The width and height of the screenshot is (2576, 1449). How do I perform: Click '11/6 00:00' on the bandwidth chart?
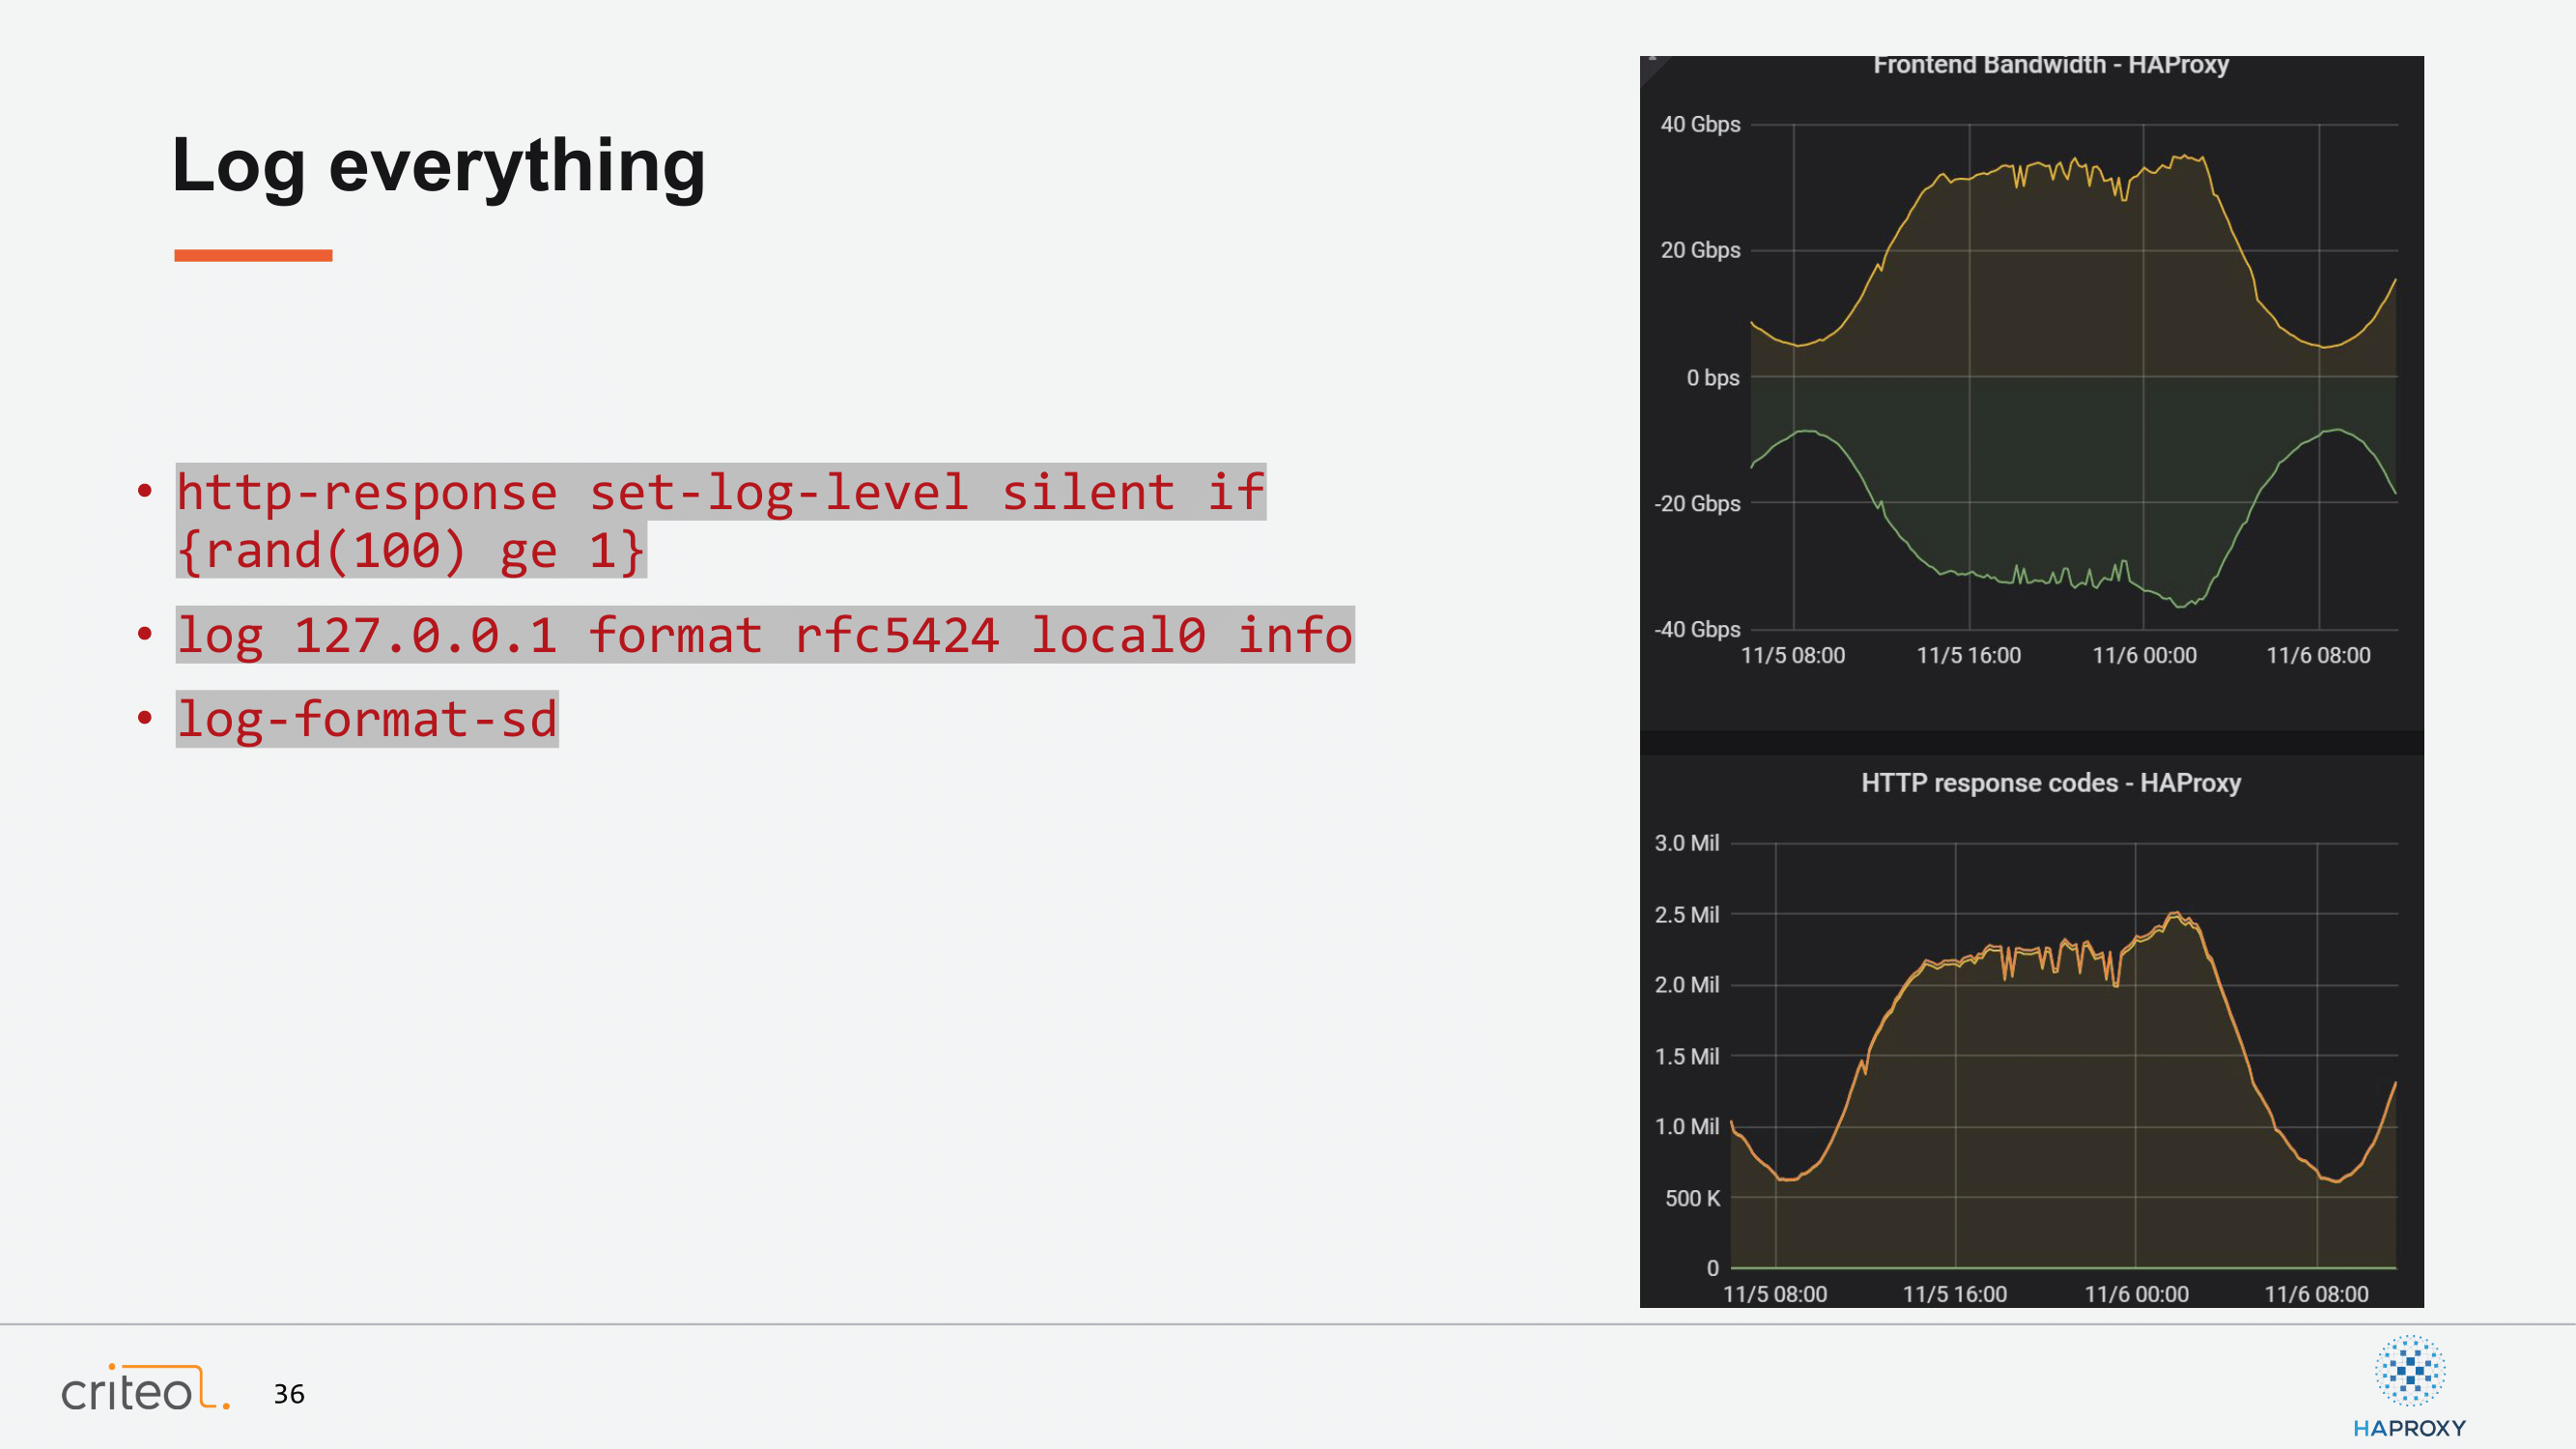(2144, 656)
